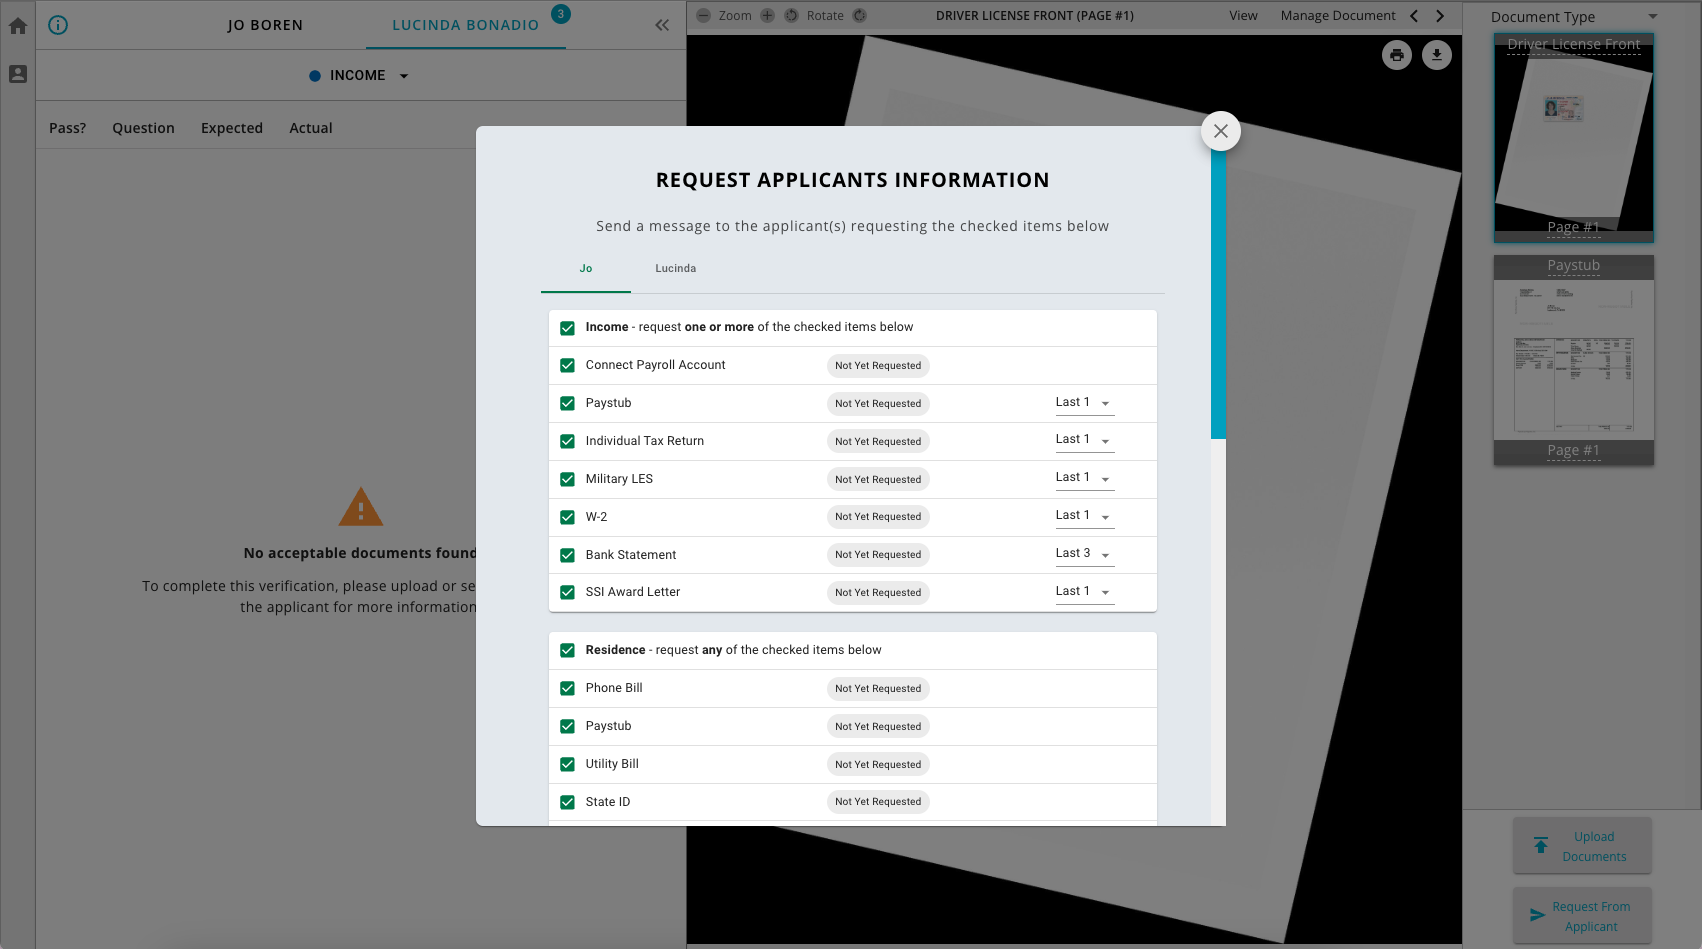
Task: Collapse the applicant panel with the double chevron
Action: click(661, 25)
